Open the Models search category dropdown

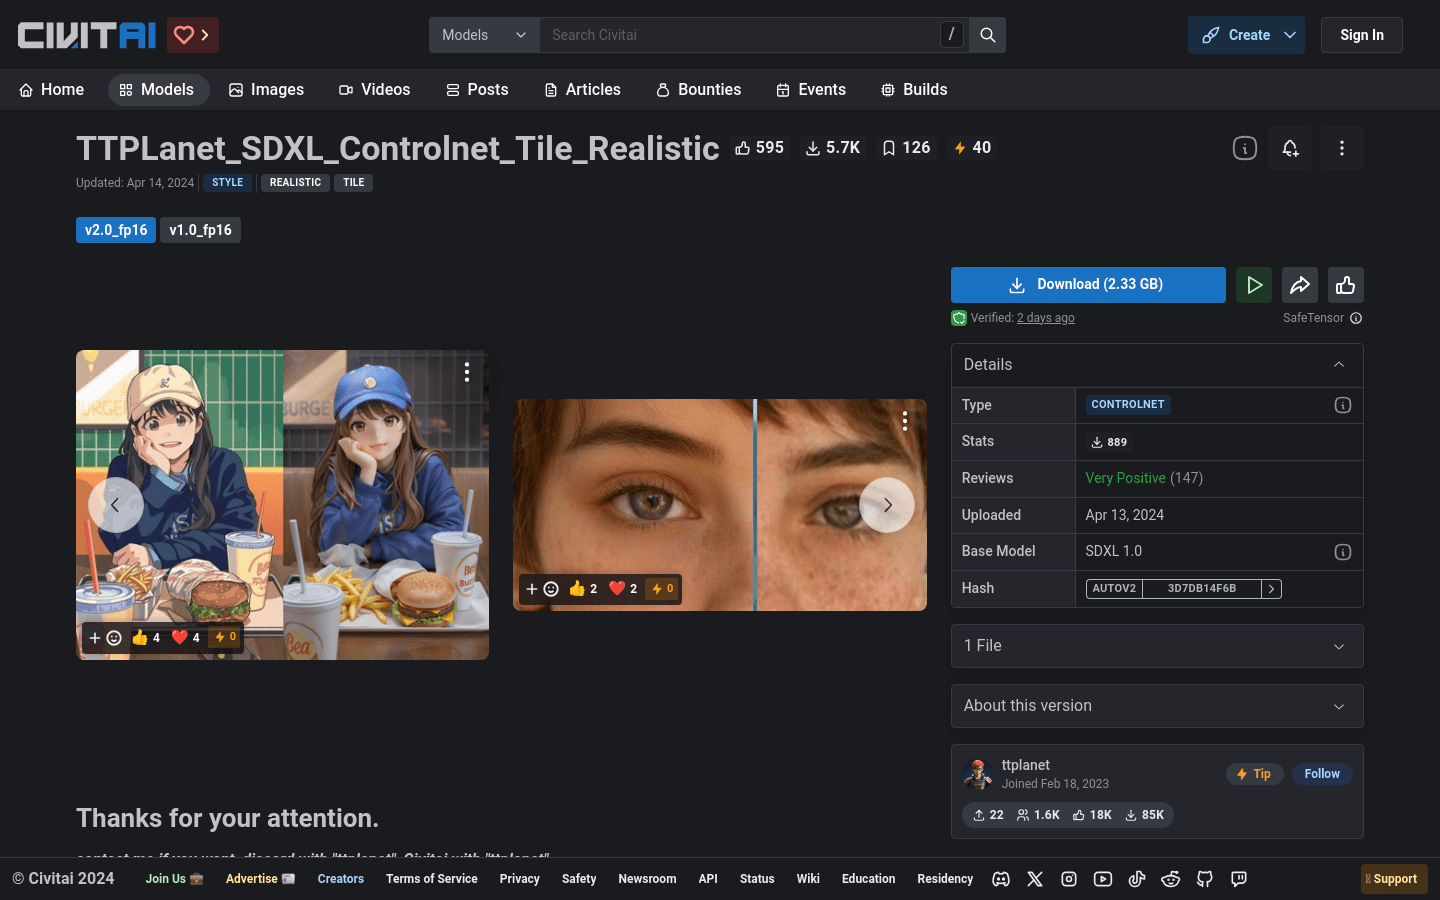(x=484, y=35)
